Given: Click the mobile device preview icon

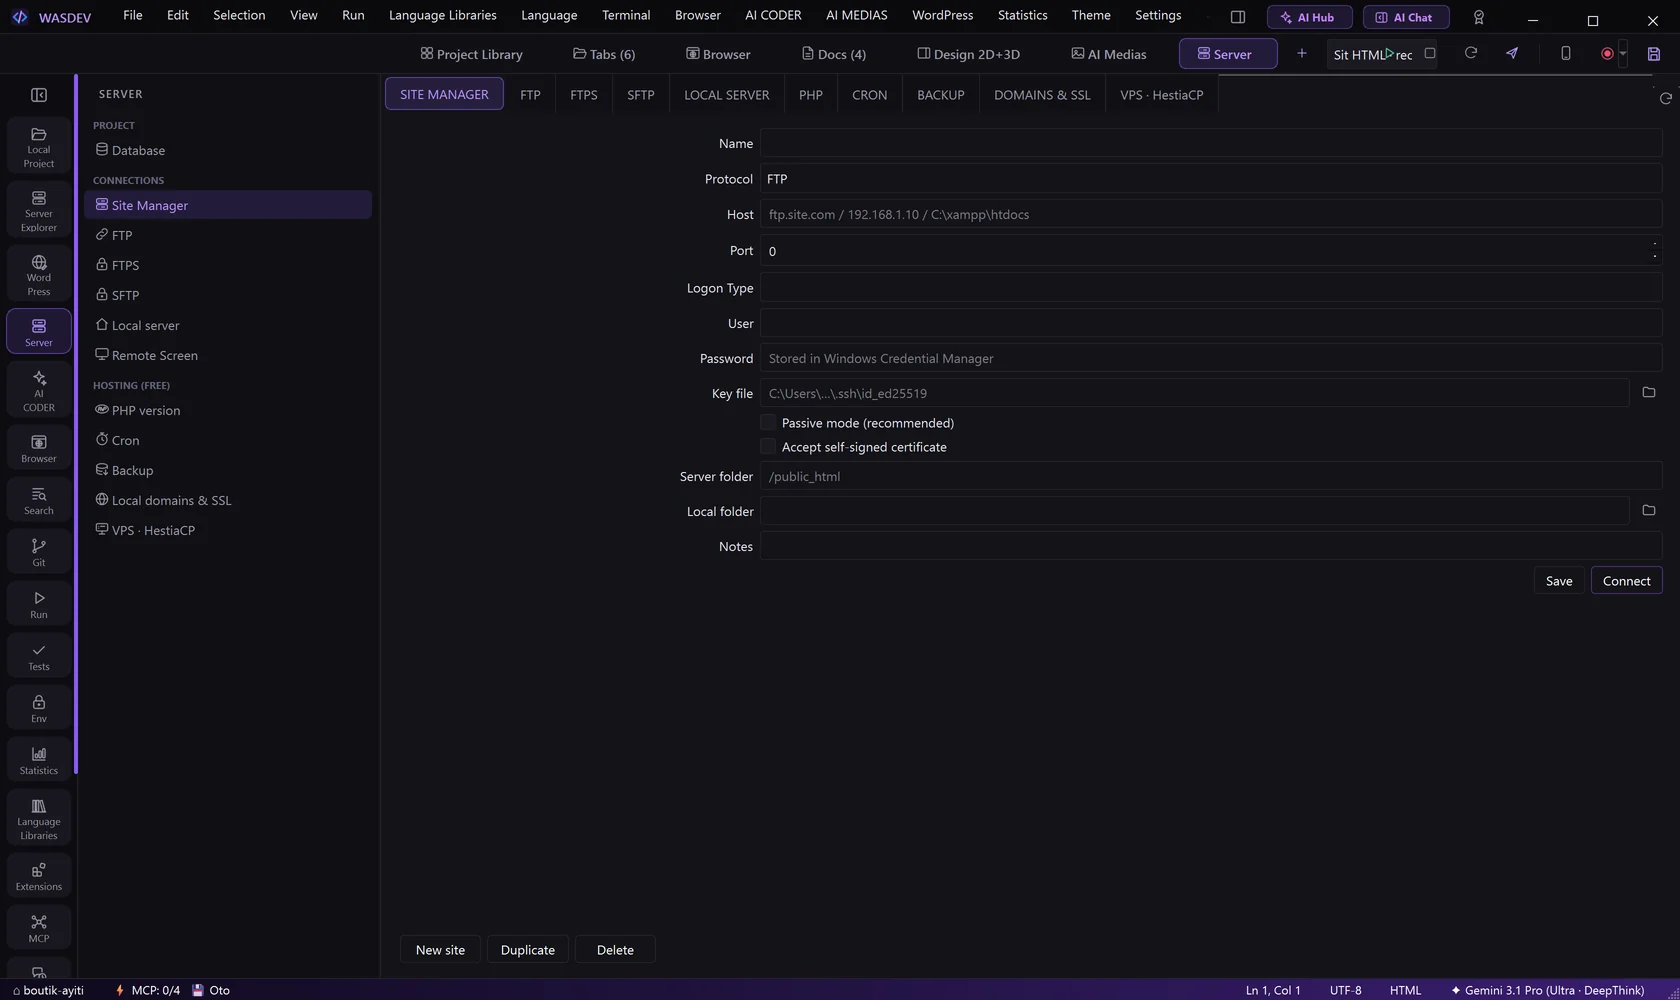Looking at the screenshot, I should [x=1566, y=53].
